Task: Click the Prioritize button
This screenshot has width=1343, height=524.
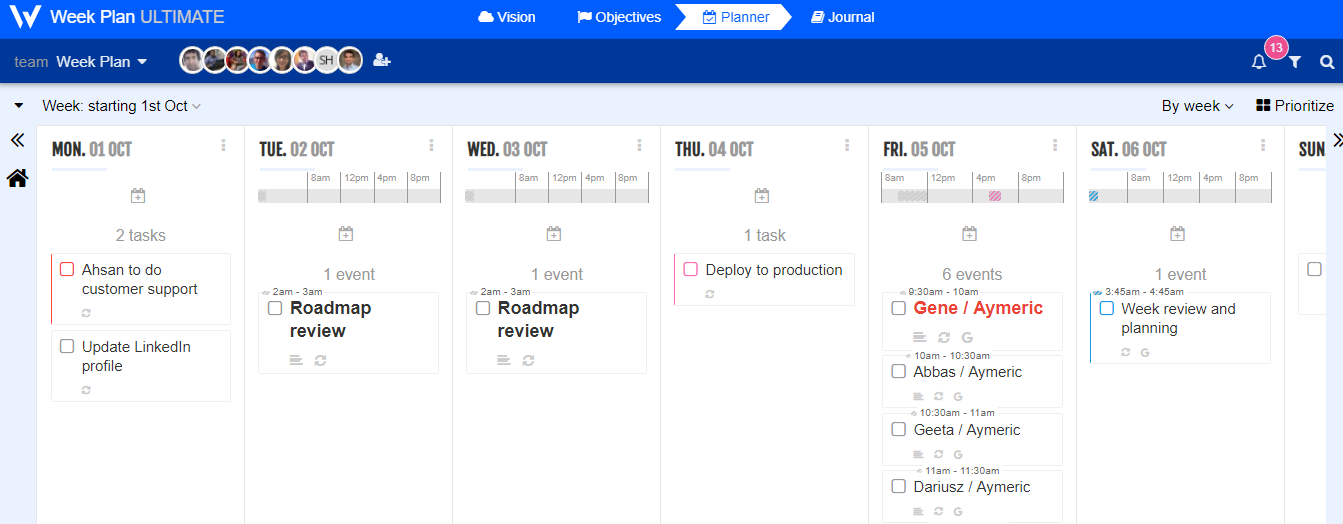Action: click(x=1294, y=106)
